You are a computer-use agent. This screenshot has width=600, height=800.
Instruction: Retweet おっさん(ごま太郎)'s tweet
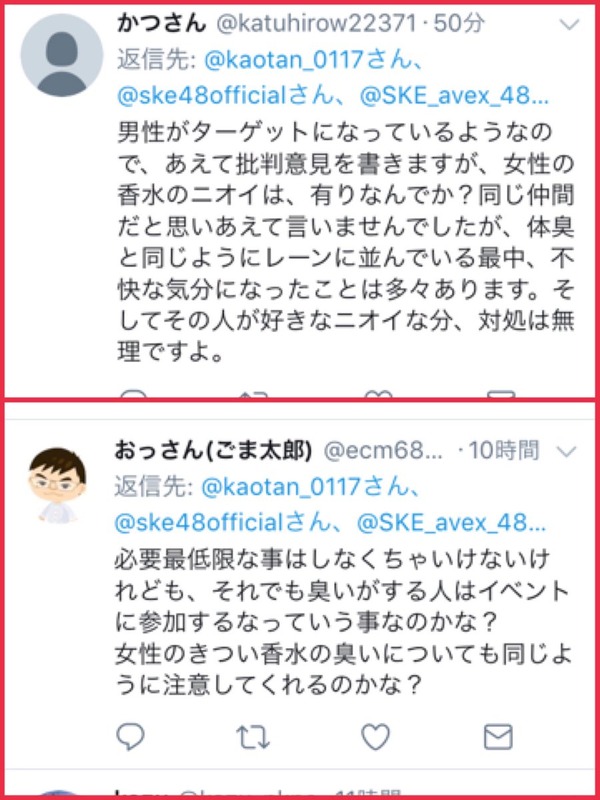(253, 737)
